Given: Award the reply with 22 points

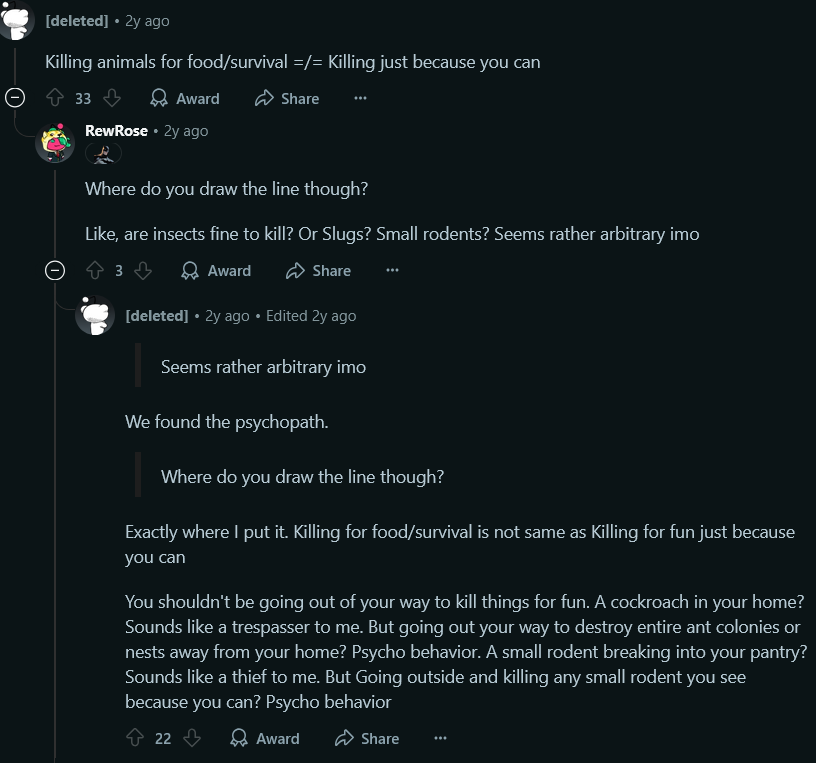Looking at the screenshot, I should [265, 738].
